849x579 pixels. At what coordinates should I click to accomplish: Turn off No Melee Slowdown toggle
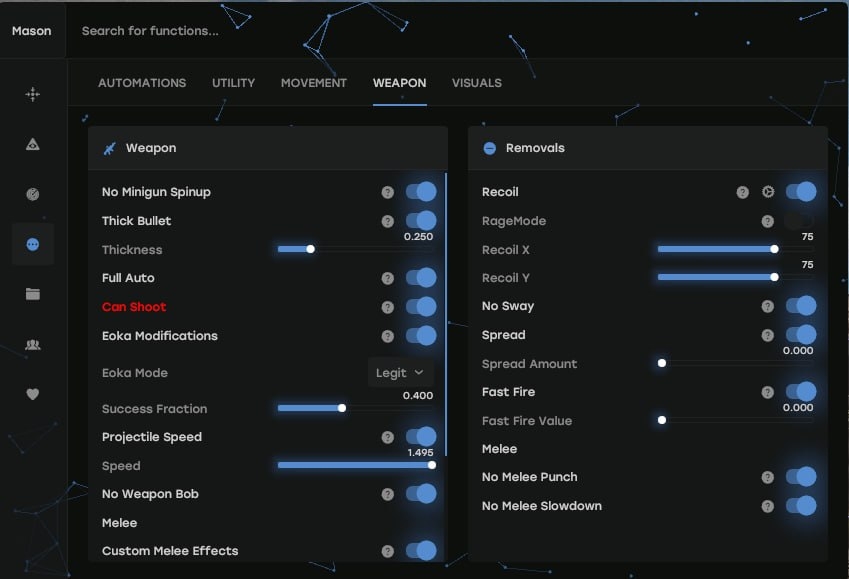801,506
